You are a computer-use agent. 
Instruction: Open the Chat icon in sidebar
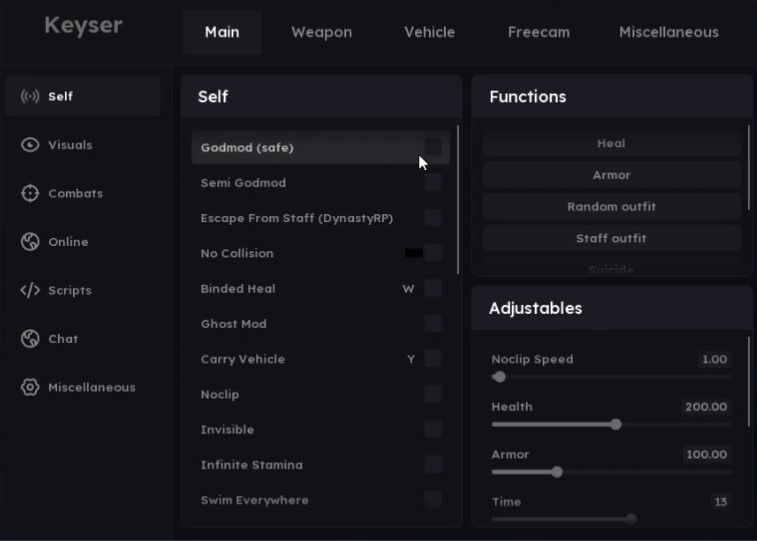[x=30, y=339]
